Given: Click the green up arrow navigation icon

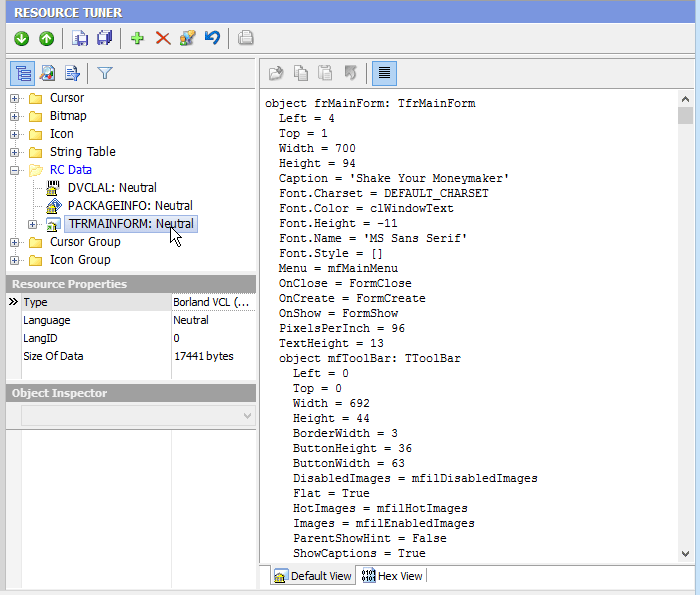Looking at the screenshot, I should [x=46, y=39].
